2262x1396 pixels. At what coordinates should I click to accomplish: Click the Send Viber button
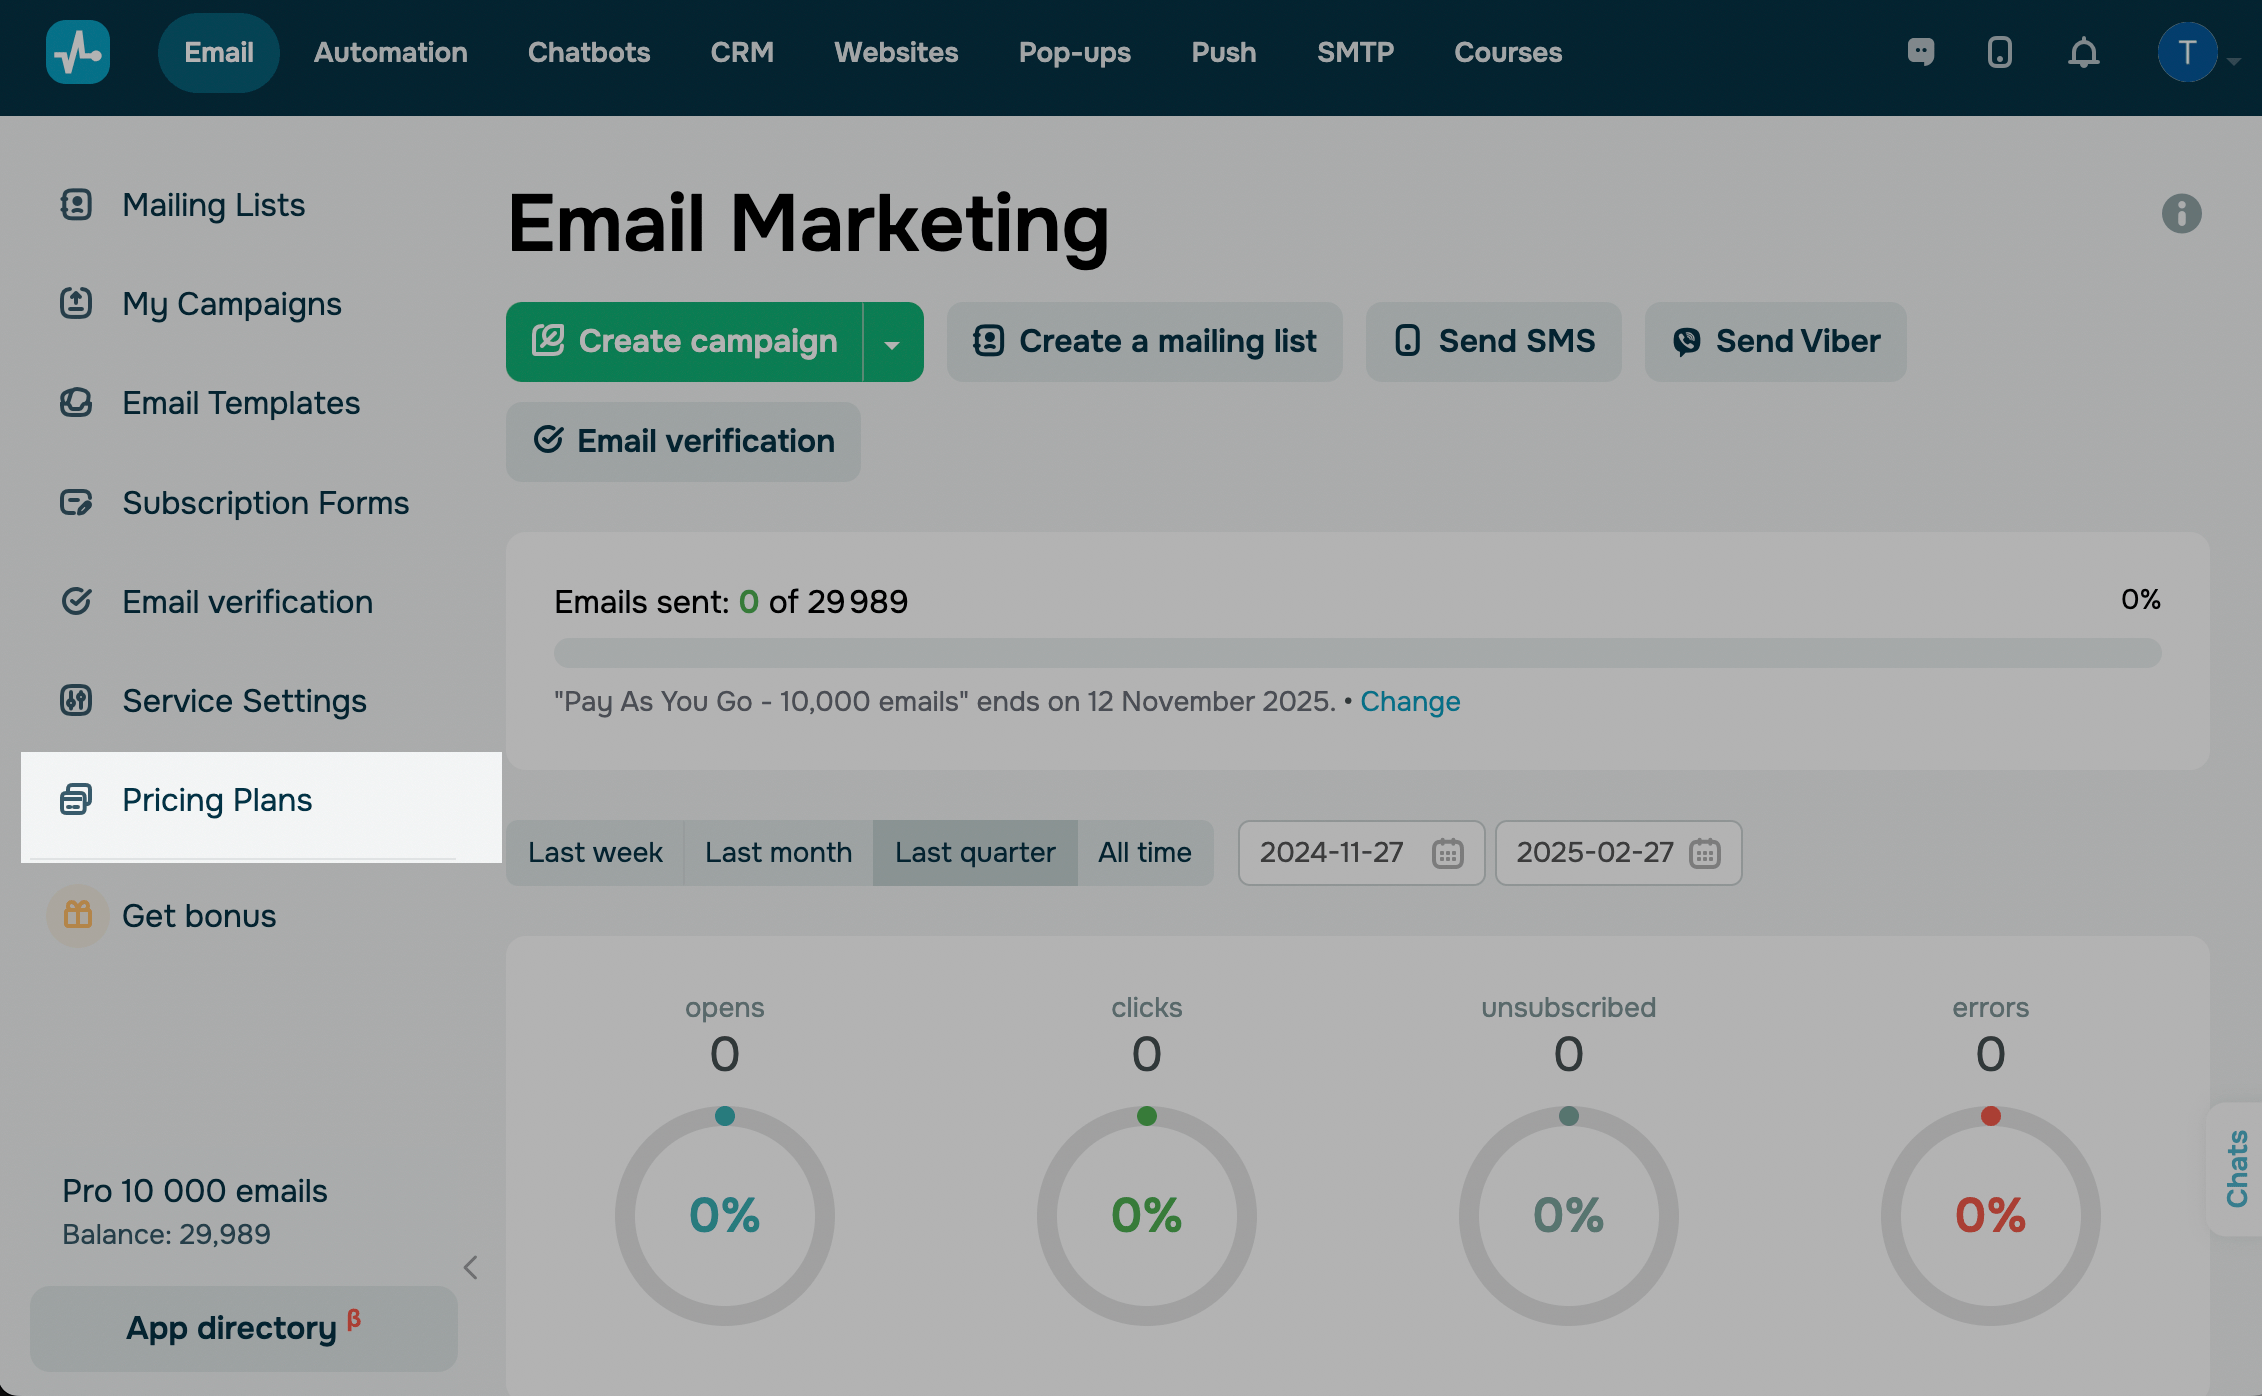(x=1775, y=342)
